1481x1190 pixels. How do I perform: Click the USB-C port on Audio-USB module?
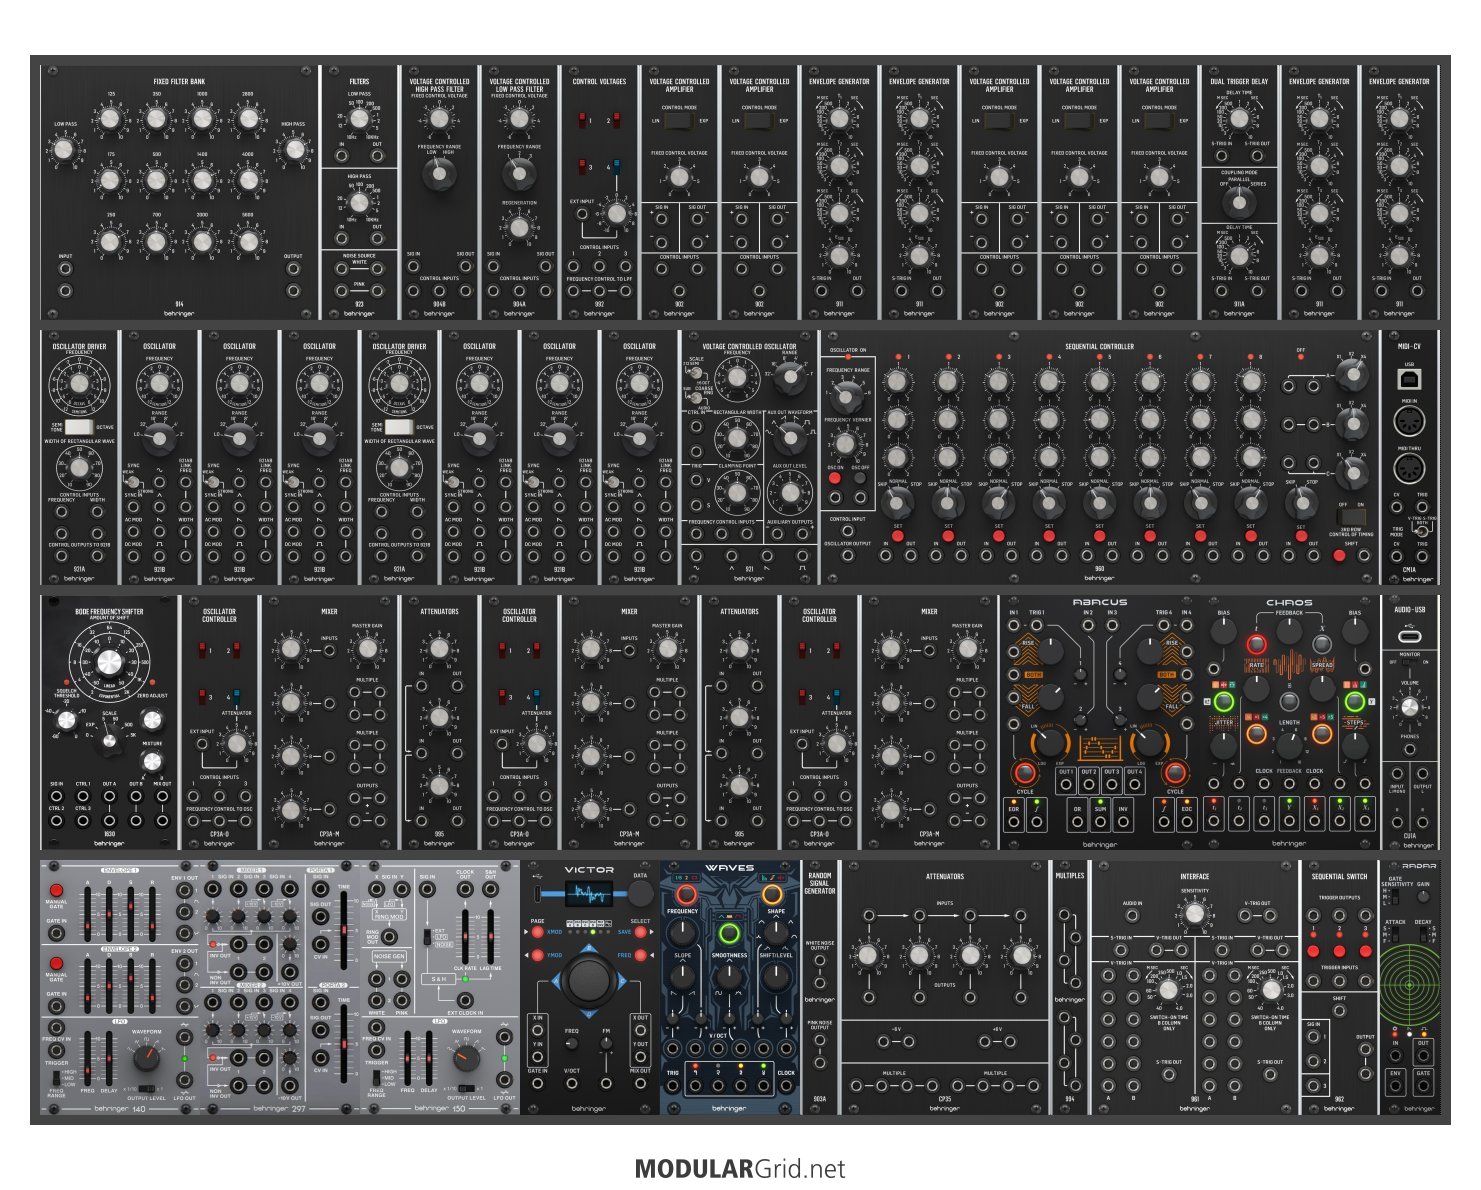(x=1409, y=635)
